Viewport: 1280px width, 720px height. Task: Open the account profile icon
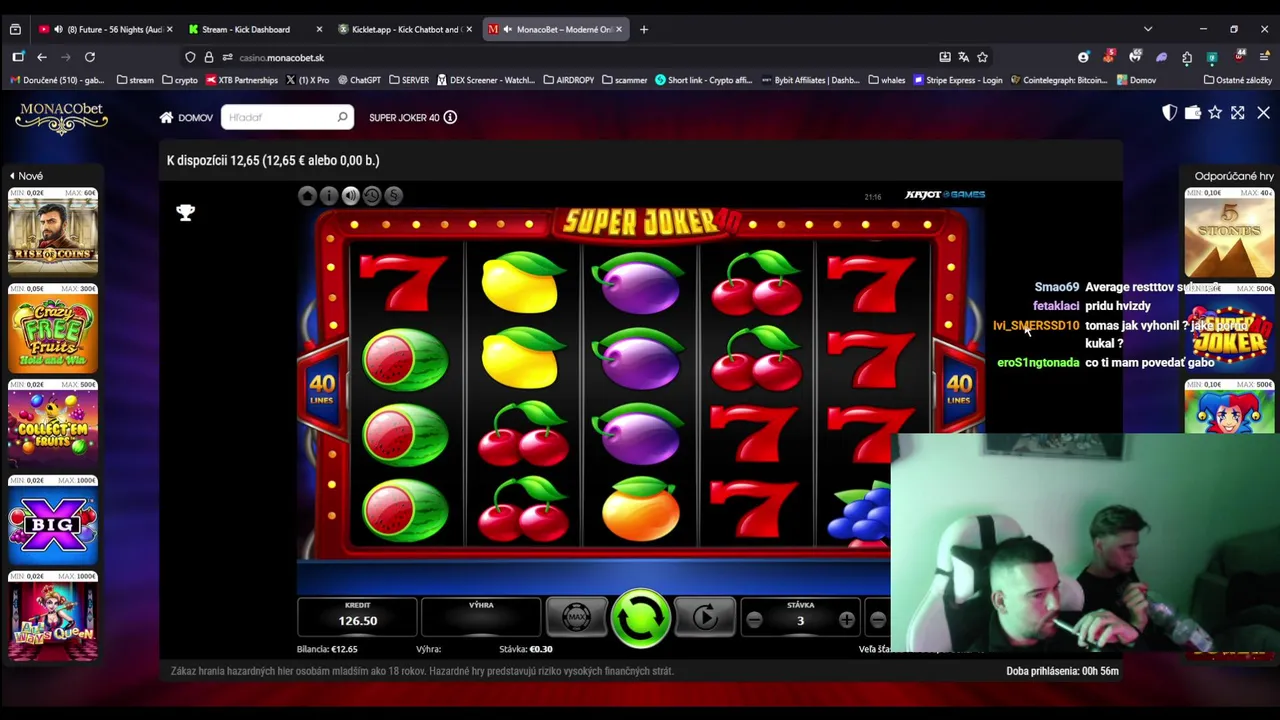[1083, 57]
